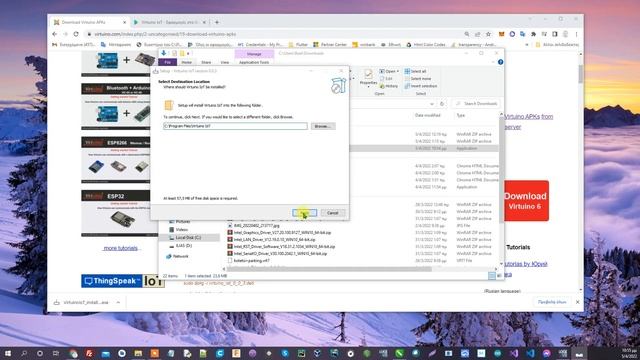Sort by Type column header
The height and width of the screenshot is (360, 640).
[x=461, y=116]
